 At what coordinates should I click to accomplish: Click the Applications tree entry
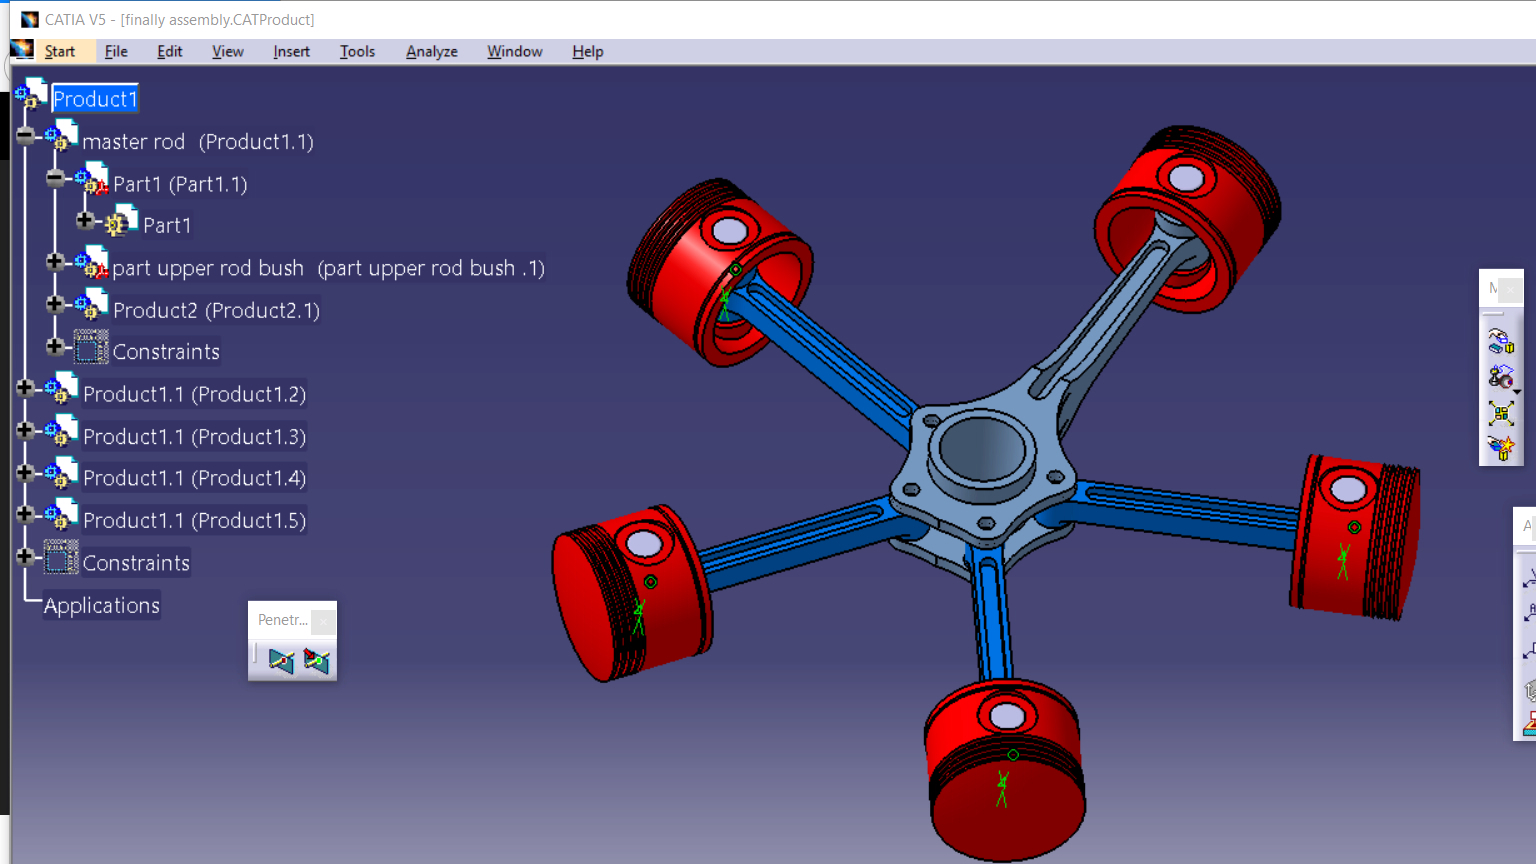pos(101,606)
